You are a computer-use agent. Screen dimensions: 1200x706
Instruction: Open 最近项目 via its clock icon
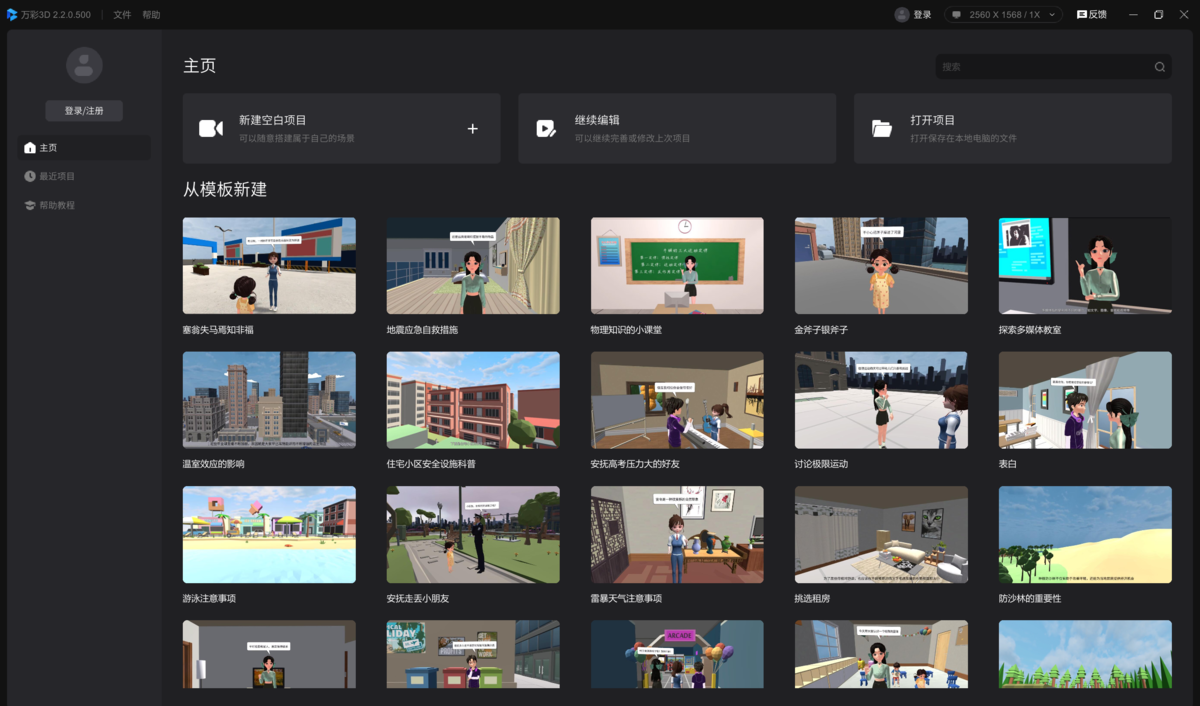tap(28, 176)
